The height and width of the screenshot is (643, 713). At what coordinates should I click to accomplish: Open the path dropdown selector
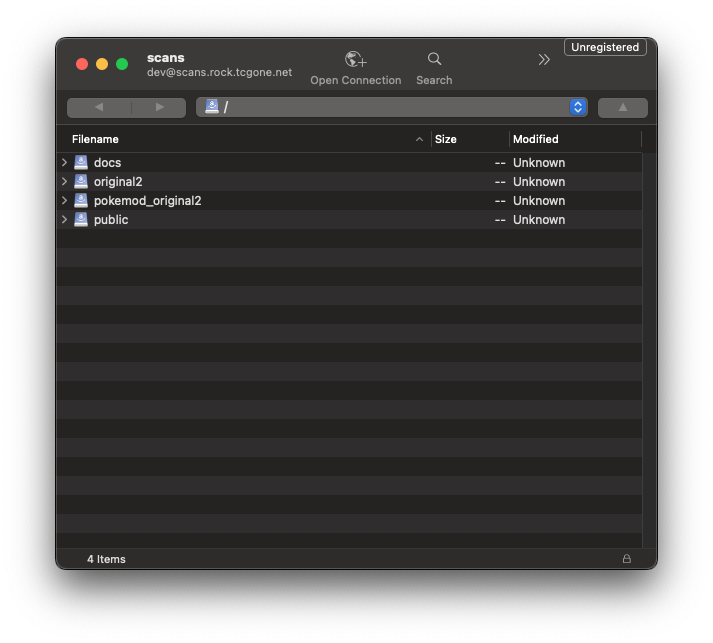click(x=577, y=107)
